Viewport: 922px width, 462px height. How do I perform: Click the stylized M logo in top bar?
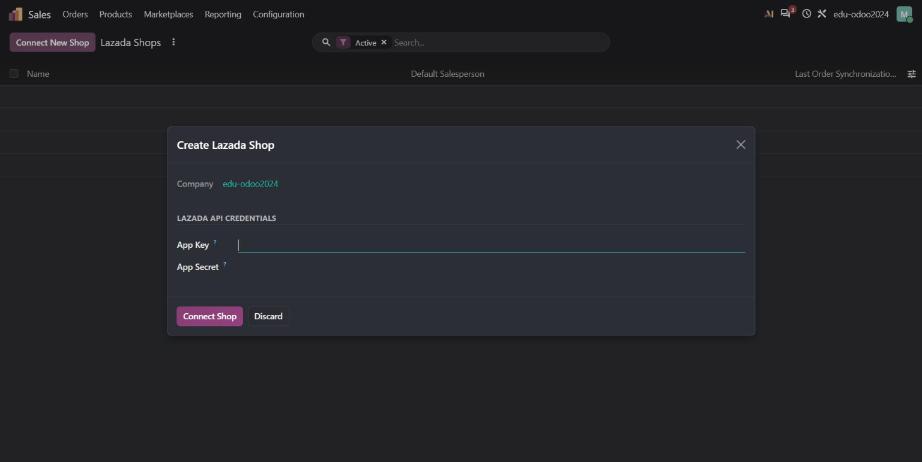pyautogui.click(x=769, y=14)
